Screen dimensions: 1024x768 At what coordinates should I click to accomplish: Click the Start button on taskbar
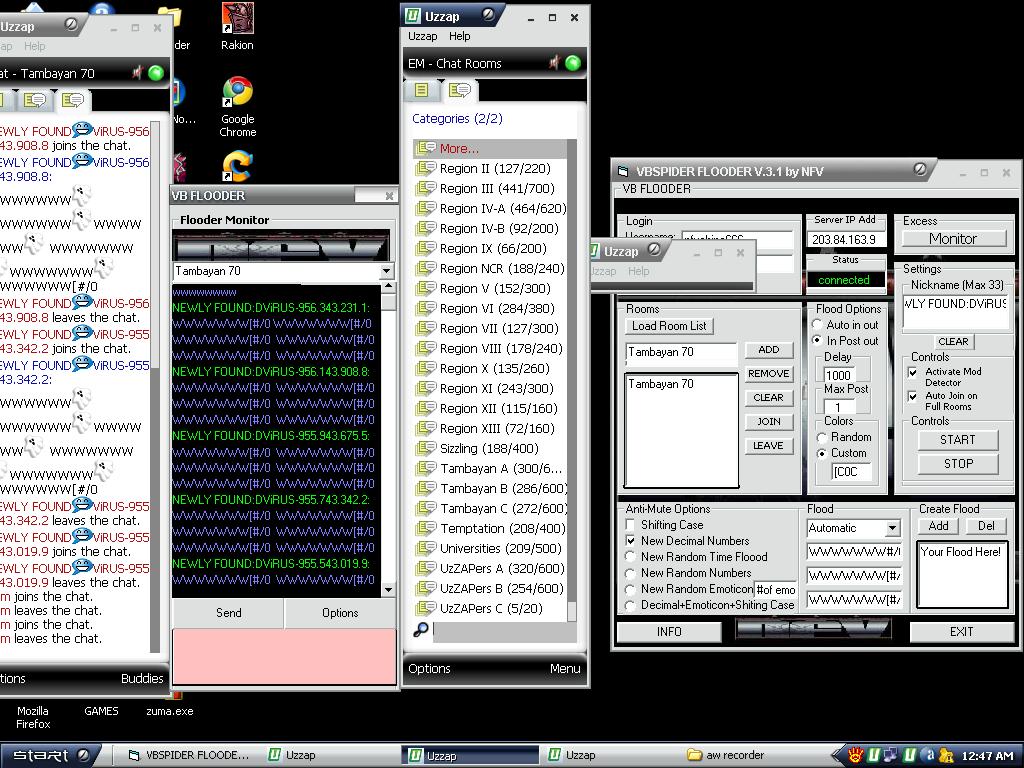tap(50, 755)
